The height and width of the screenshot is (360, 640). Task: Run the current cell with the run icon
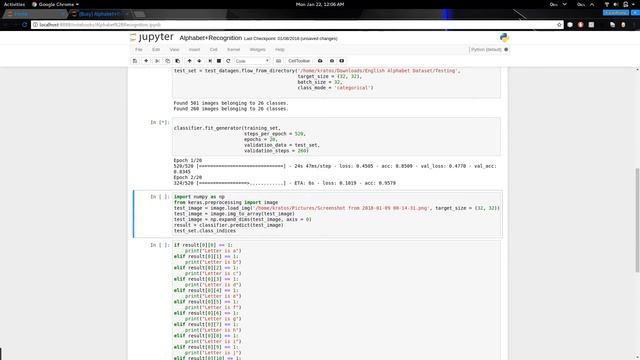click(210, 61)
